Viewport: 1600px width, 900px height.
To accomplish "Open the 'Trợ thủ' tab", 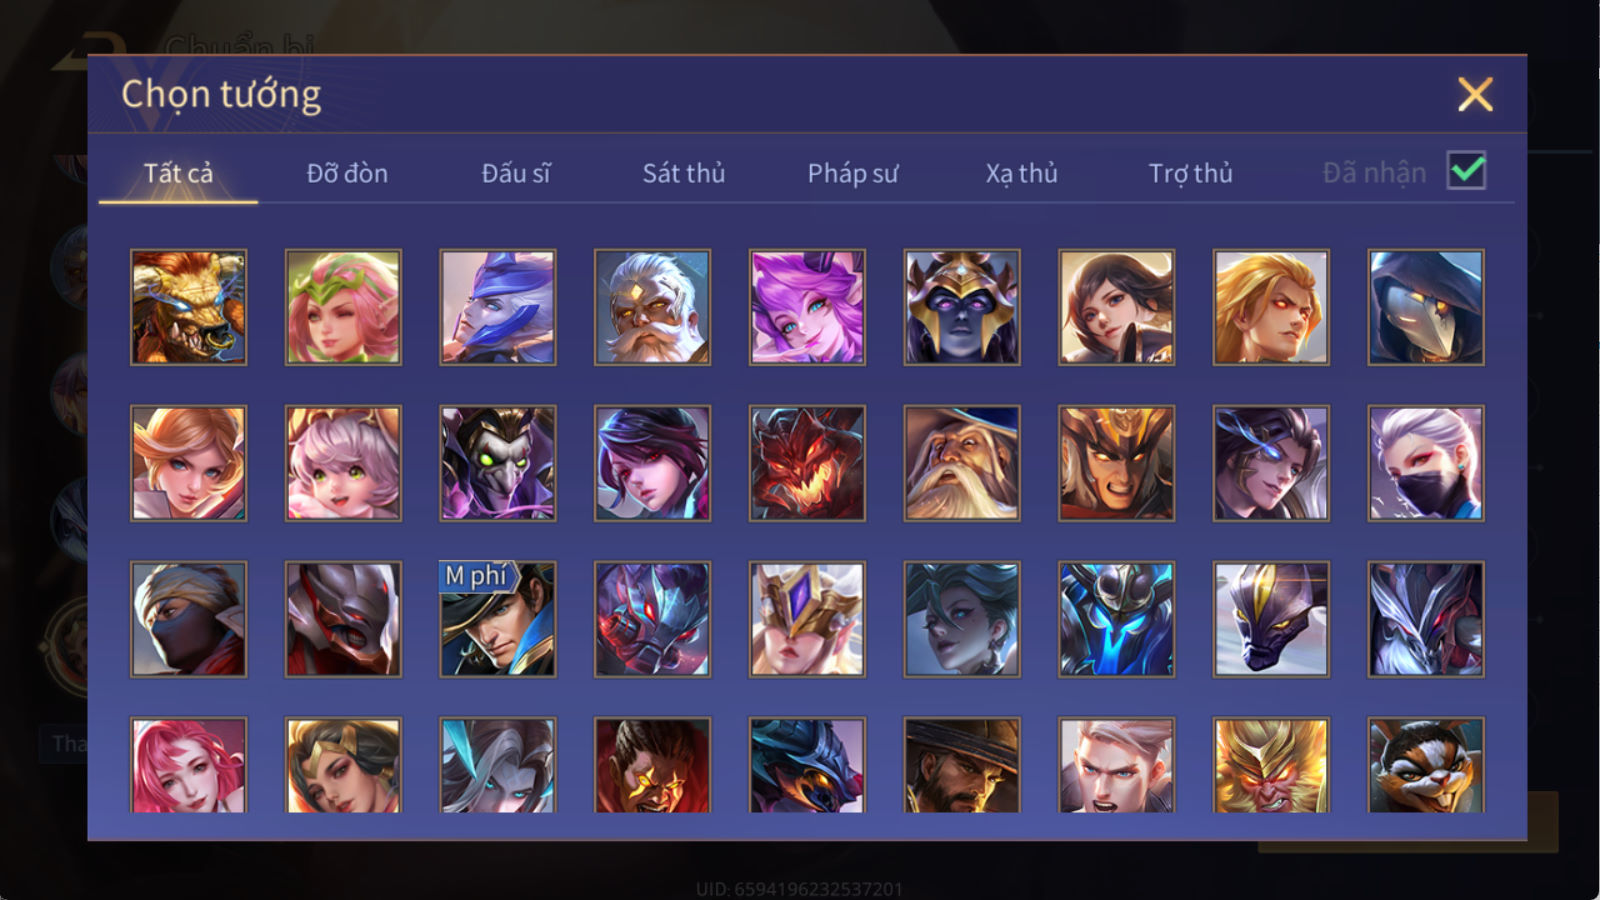I will [1190, 173].
